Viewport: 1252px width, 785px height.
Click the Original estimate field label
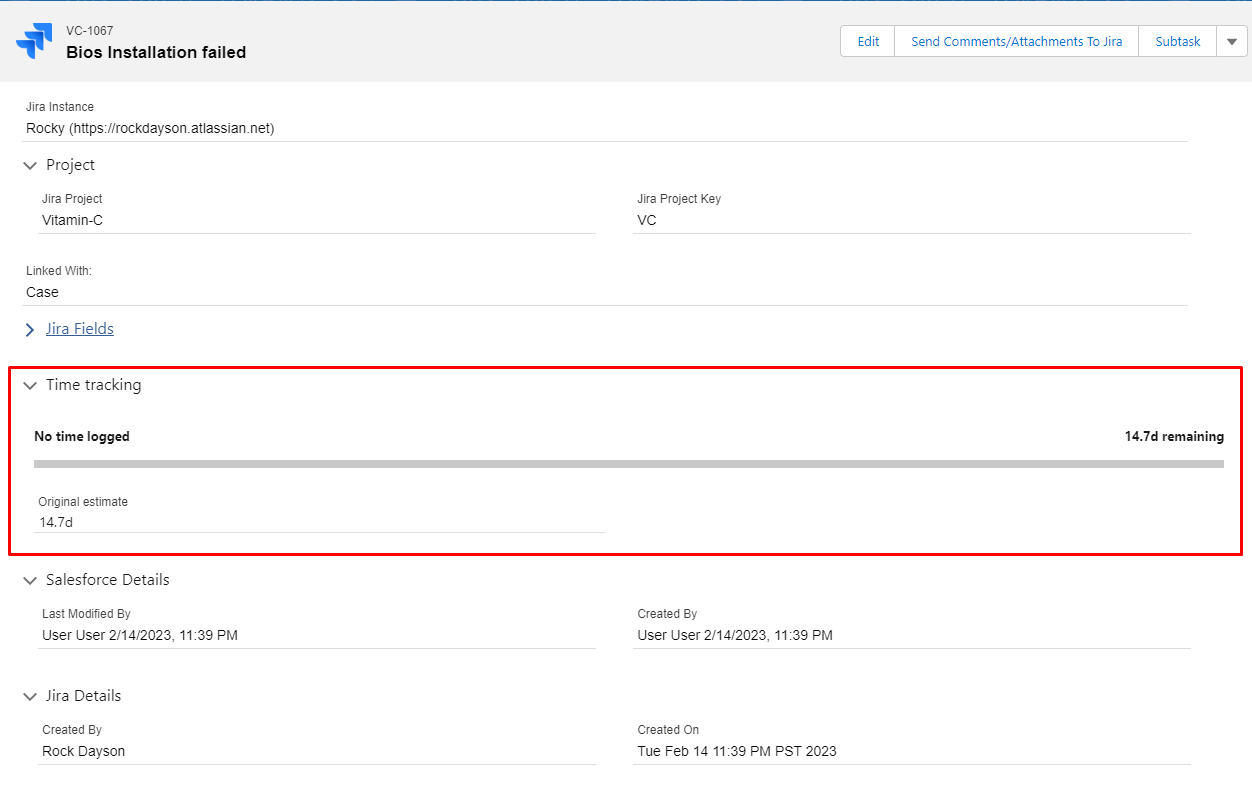(83, 502)
